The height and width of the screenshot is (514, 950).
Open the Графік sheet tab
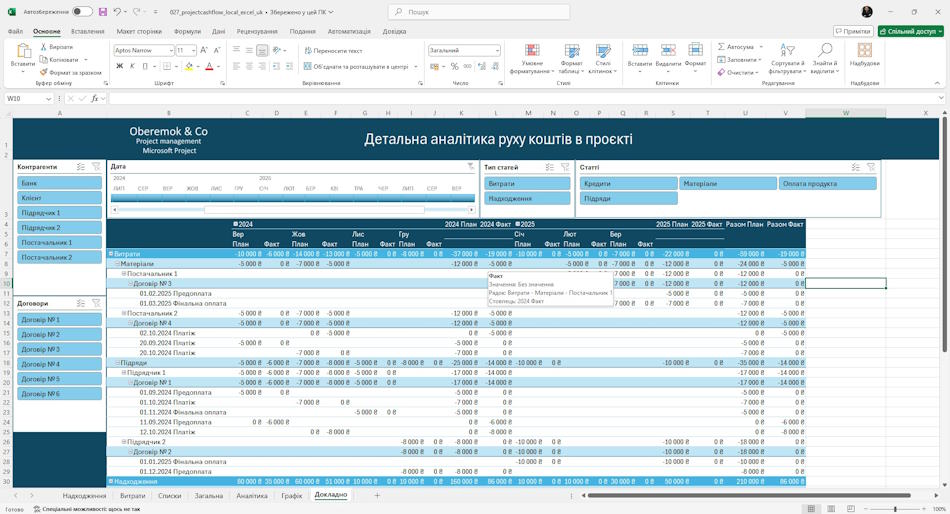(x=291, y=496)
